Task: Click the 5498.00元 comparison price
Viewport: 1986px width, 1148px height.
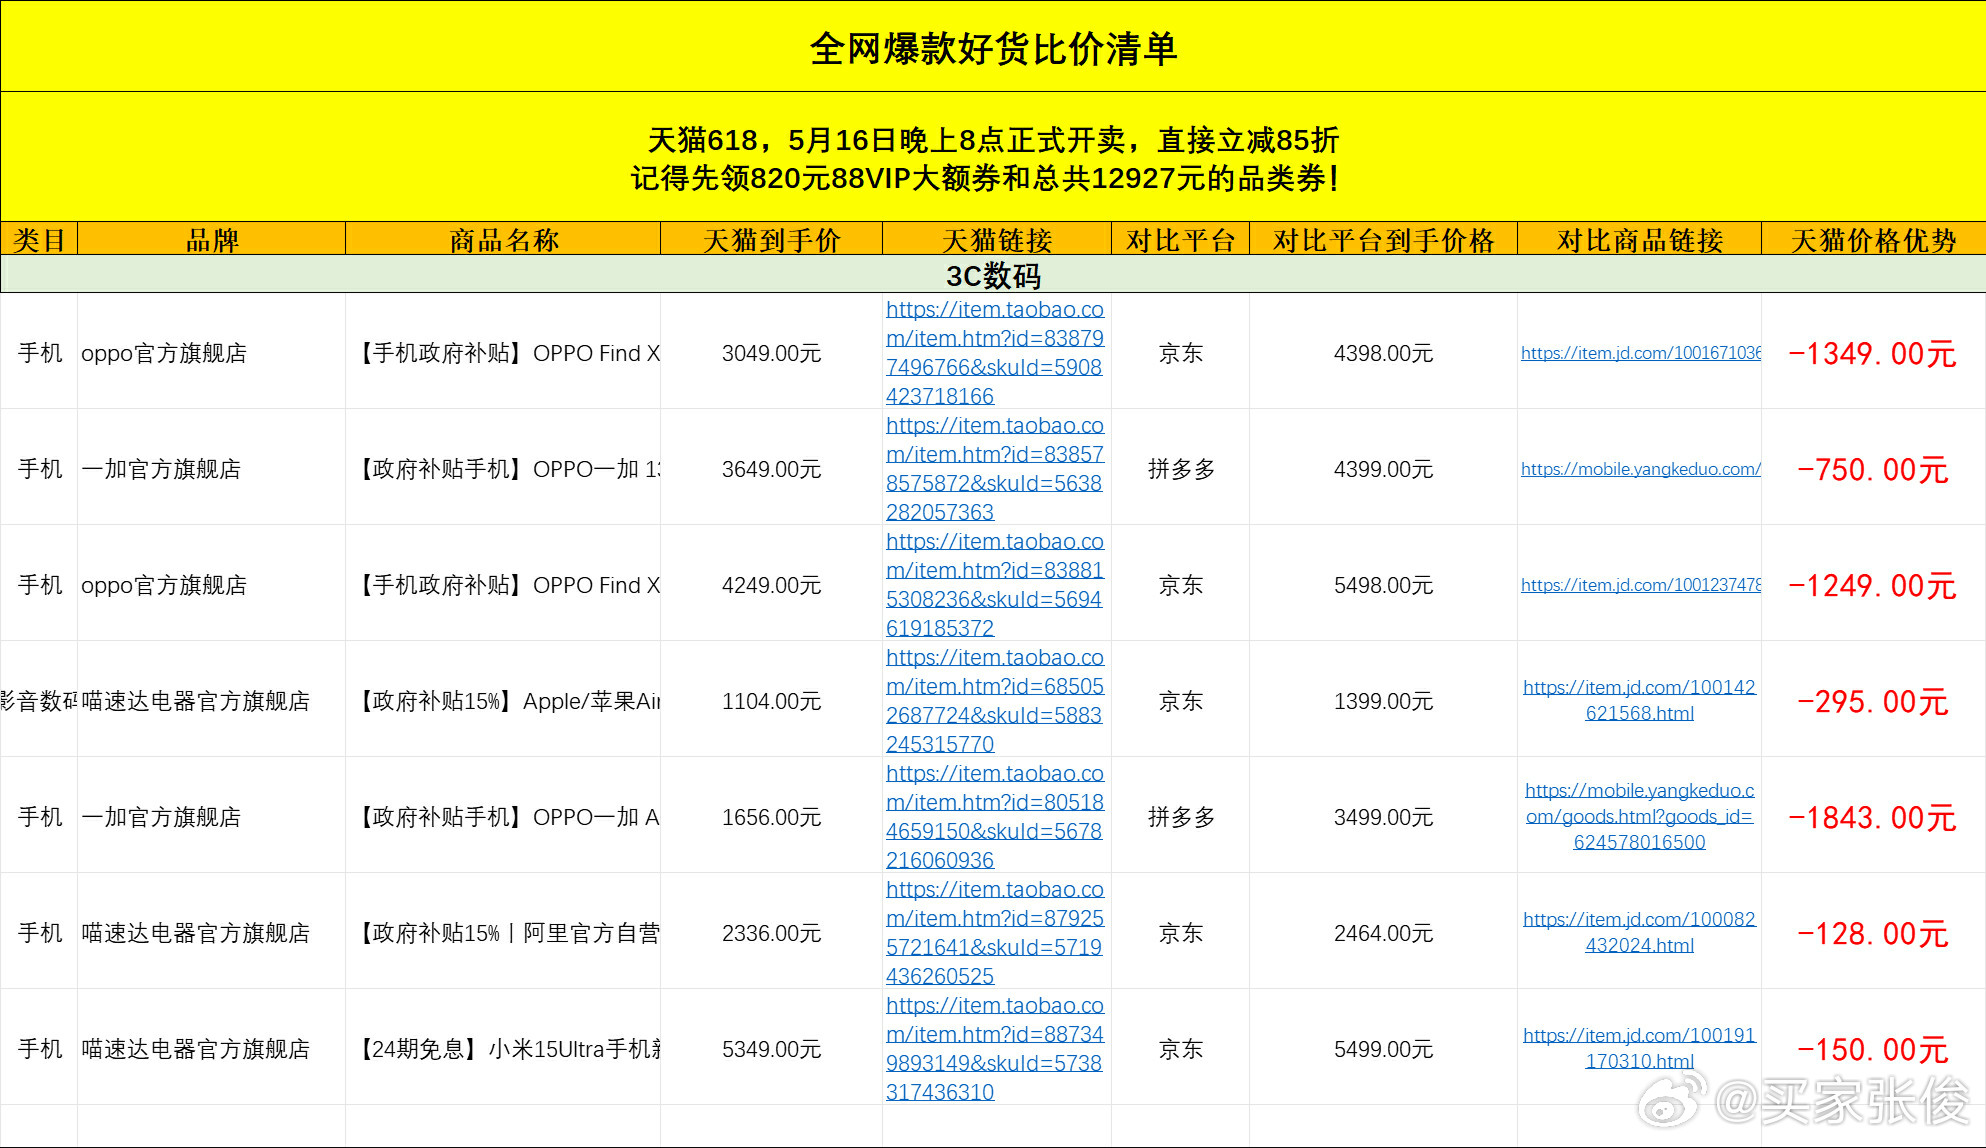Action: coord(1383,585)
